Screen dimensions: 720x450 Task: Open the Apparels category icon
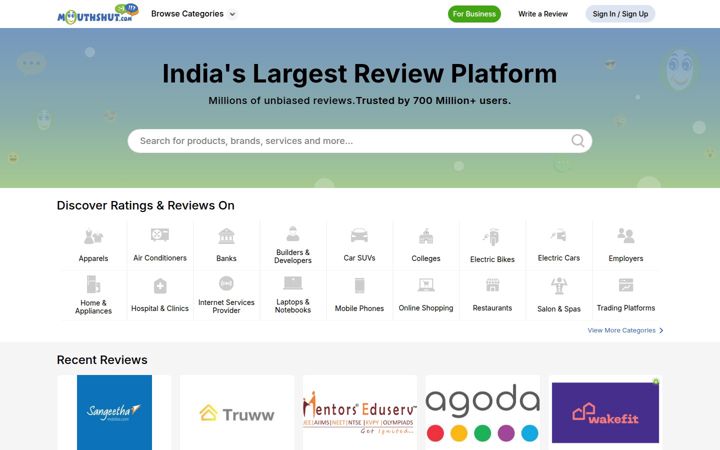pyautogui.click(x=93, y=237)
